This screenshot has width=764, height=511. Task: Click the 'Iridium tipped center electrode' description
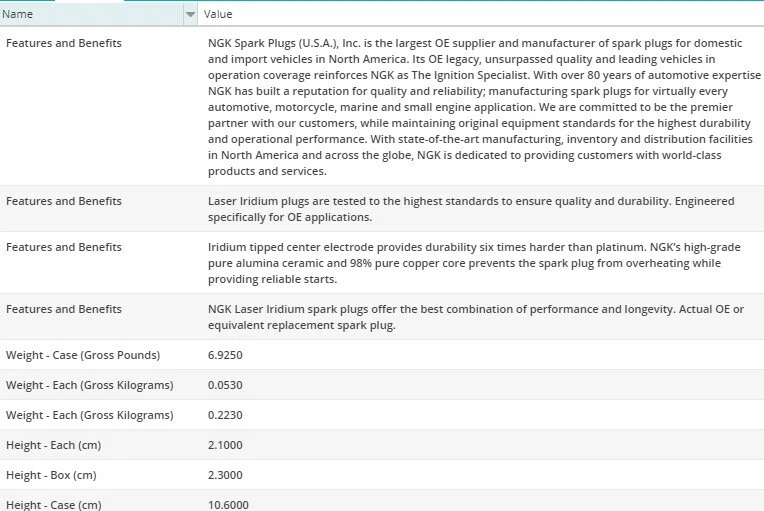(470, 263)
